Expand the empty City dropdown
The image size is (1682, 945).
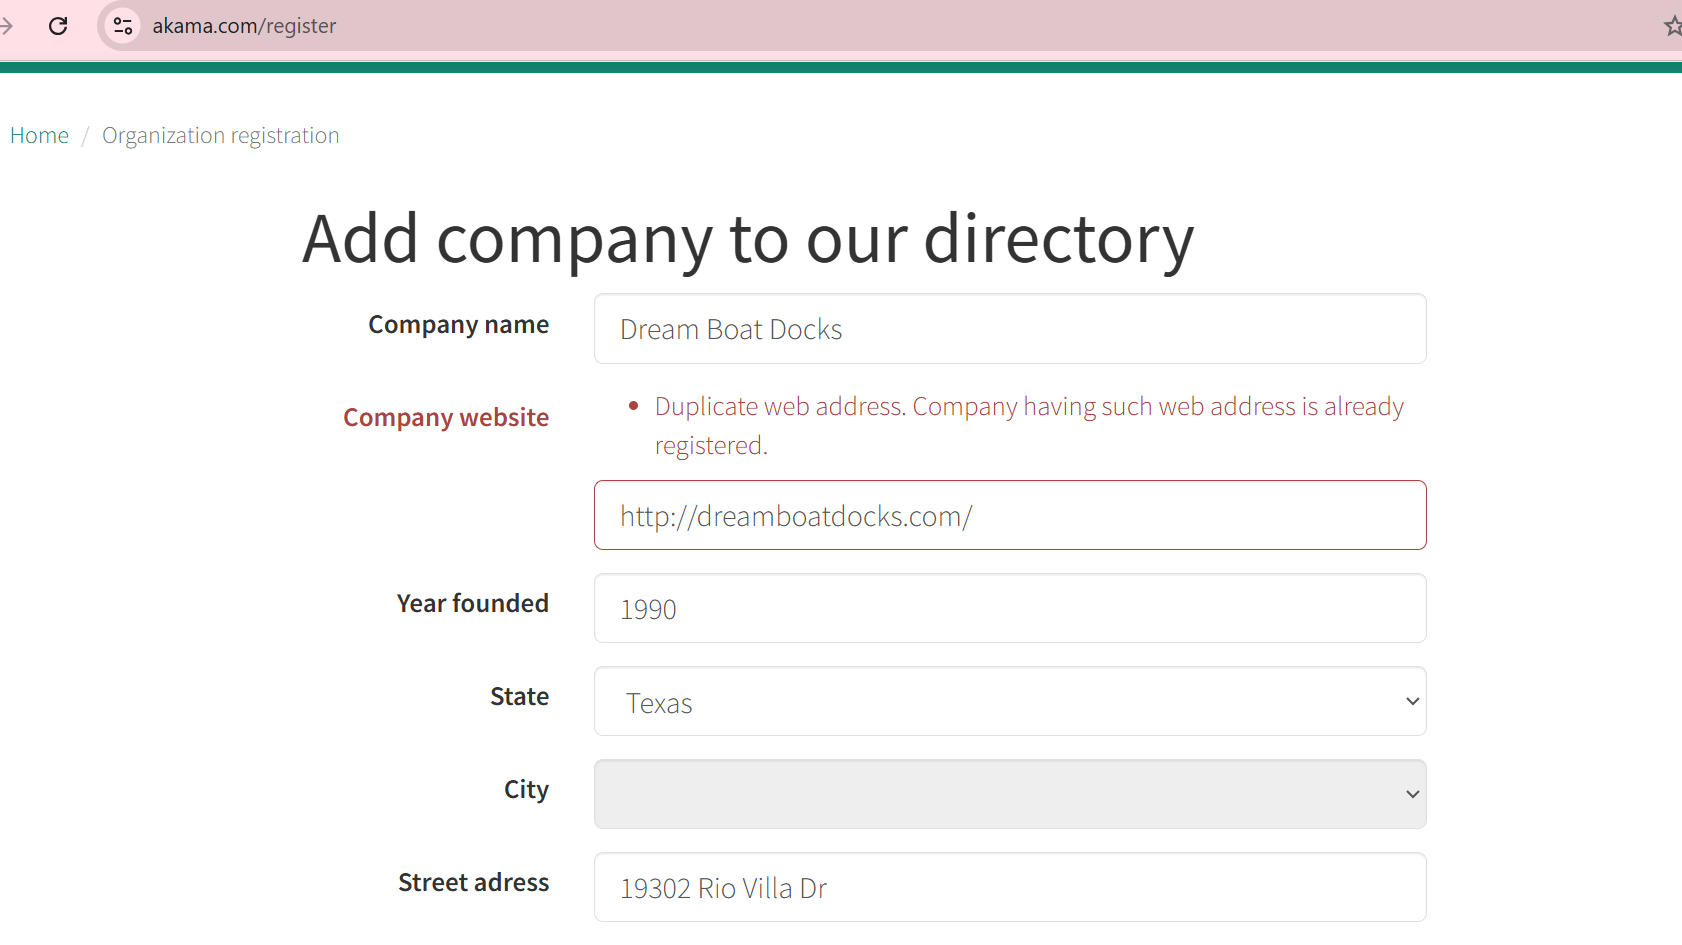[1009, 794]
